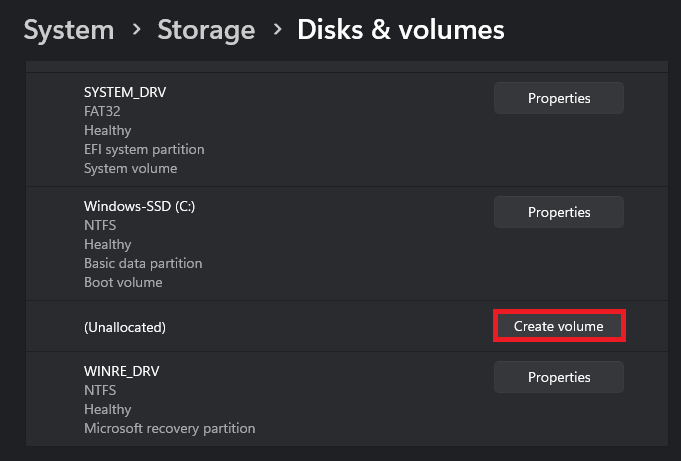
Task: Click the chevron between System and Storage
Action: pos(135,31)
